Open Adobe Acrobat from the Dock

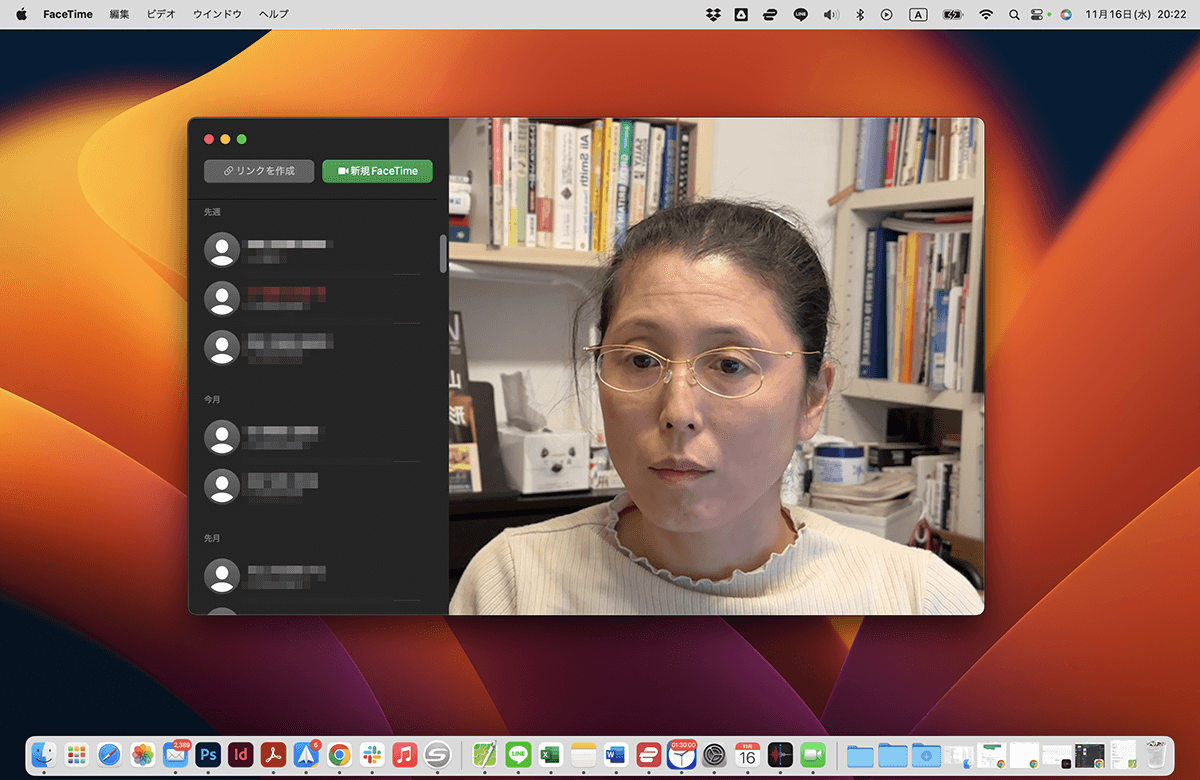click(x=274, y=754)
